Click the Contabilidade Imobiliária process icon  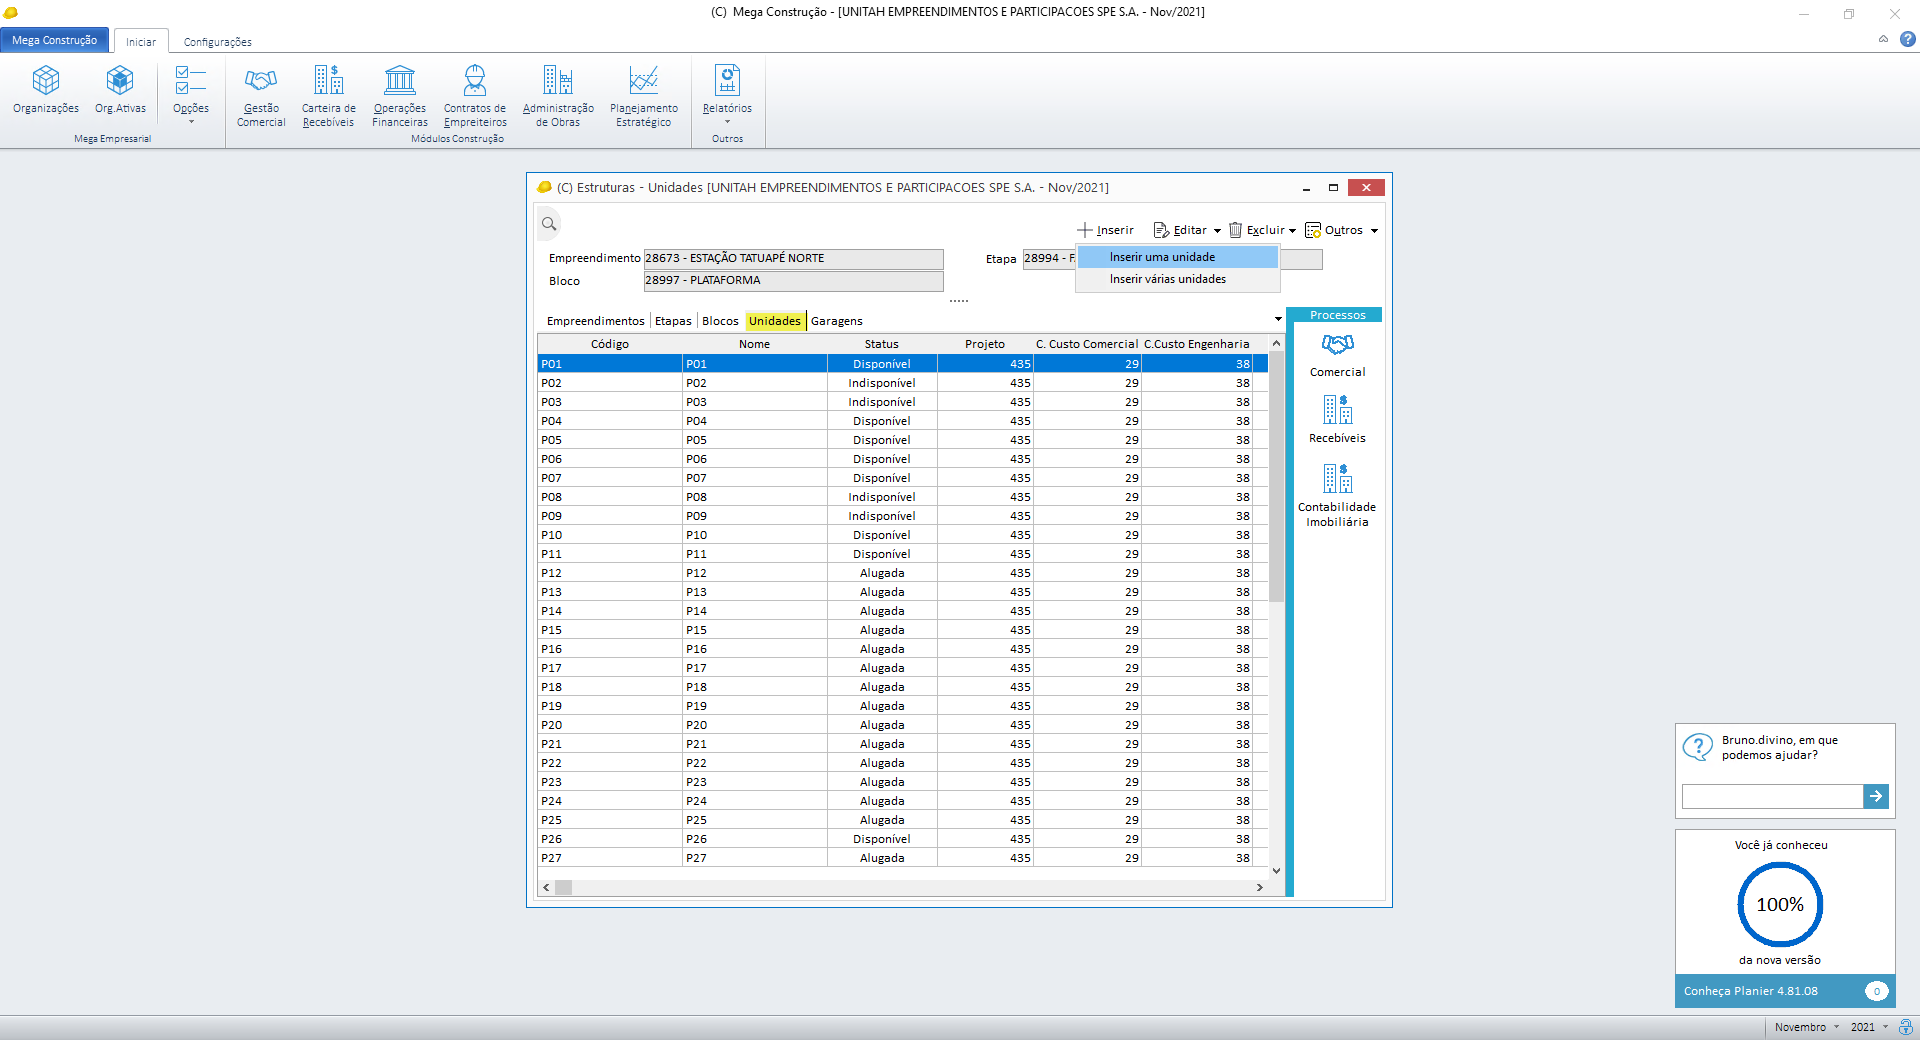(x=1337, y=479)
